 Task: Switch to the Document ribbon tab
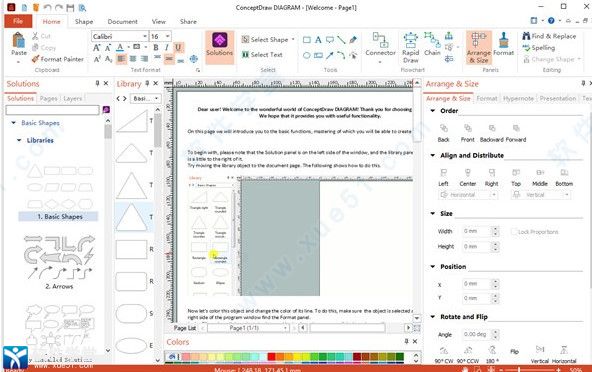click(x=123, y=22)
